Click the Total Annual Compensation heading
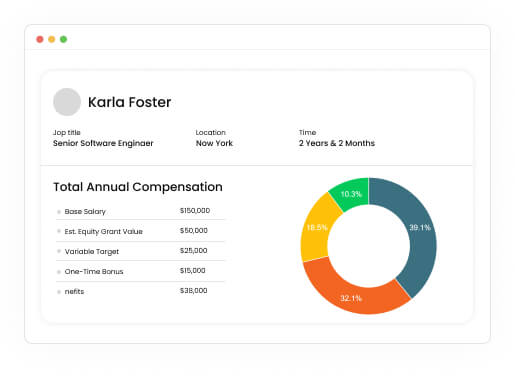 pos(138,187)
